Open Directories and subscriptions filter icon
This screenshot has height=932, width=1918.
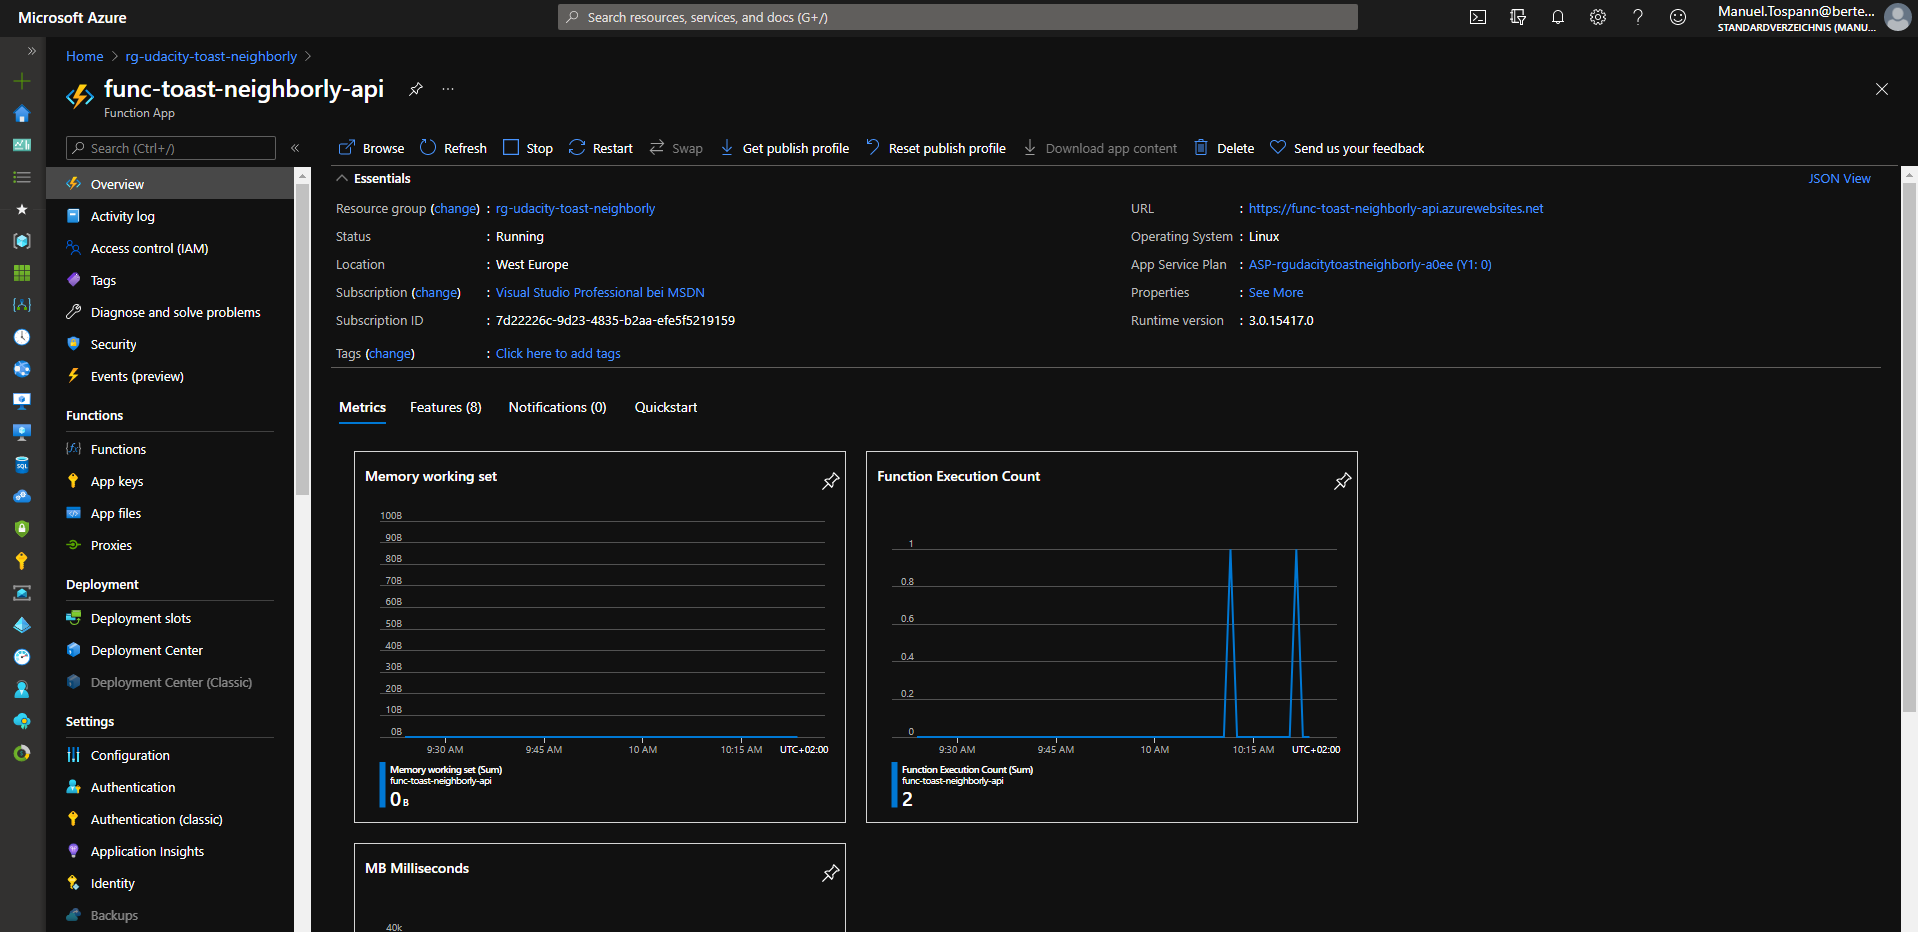click(1518, 17)
